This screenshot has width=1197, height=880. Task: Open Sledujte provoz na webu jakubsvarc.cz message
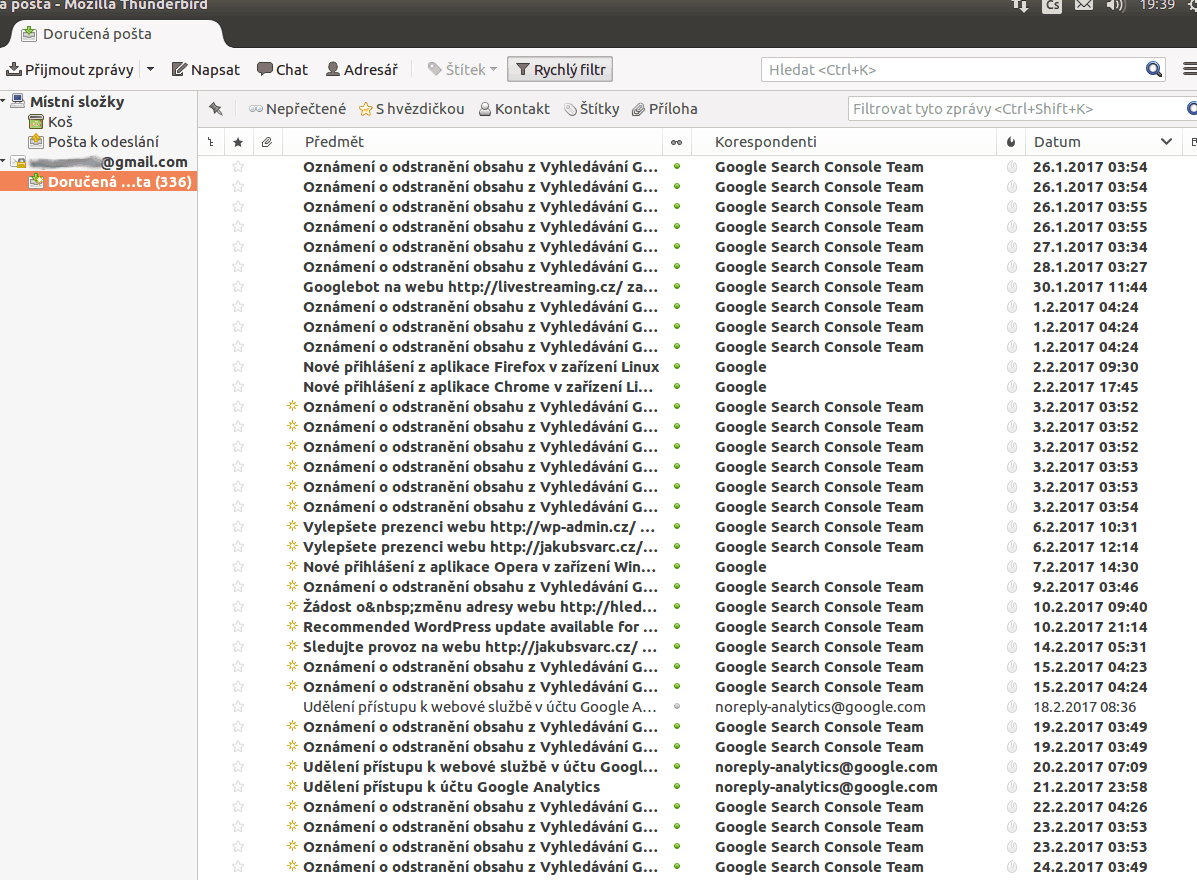tap(480, 646)
